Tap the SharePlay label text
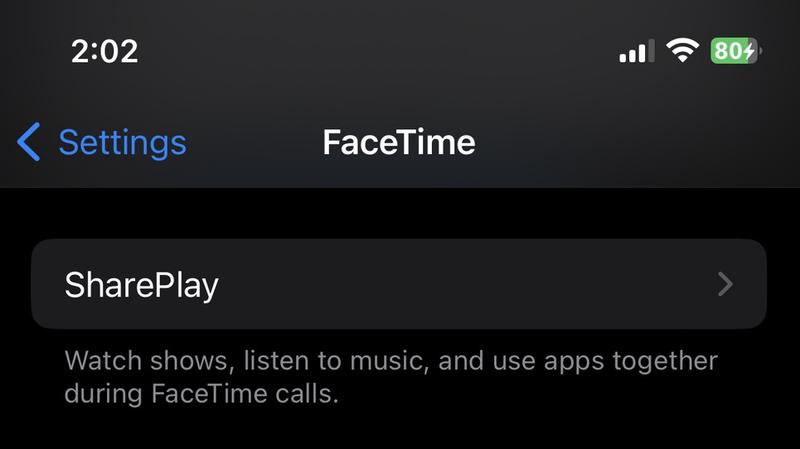Screen dimensions: 800x449 point(141,285)
